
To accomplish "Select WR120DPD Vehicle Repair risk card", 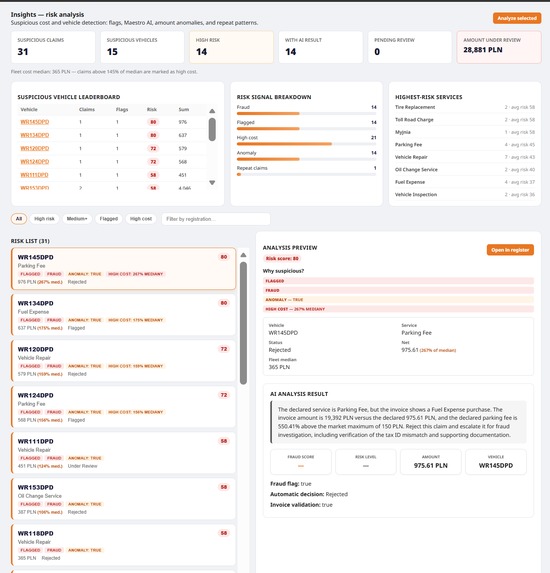I will [124, 361].
